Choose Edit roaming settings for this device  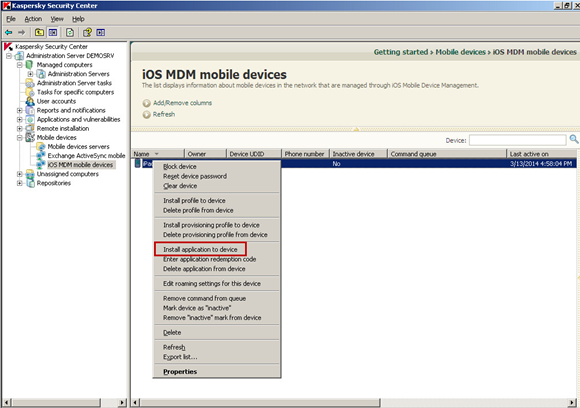pos(217,283)
